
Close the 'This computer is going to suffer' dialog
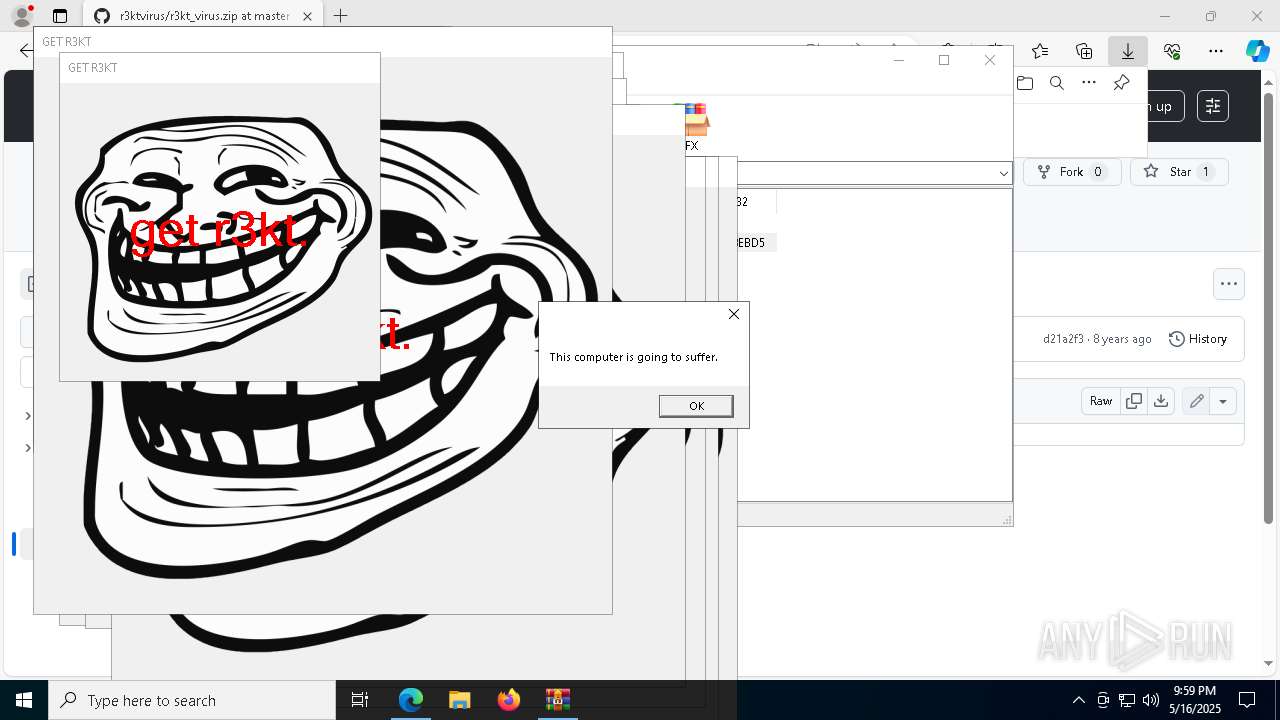(x=734, y=314)
